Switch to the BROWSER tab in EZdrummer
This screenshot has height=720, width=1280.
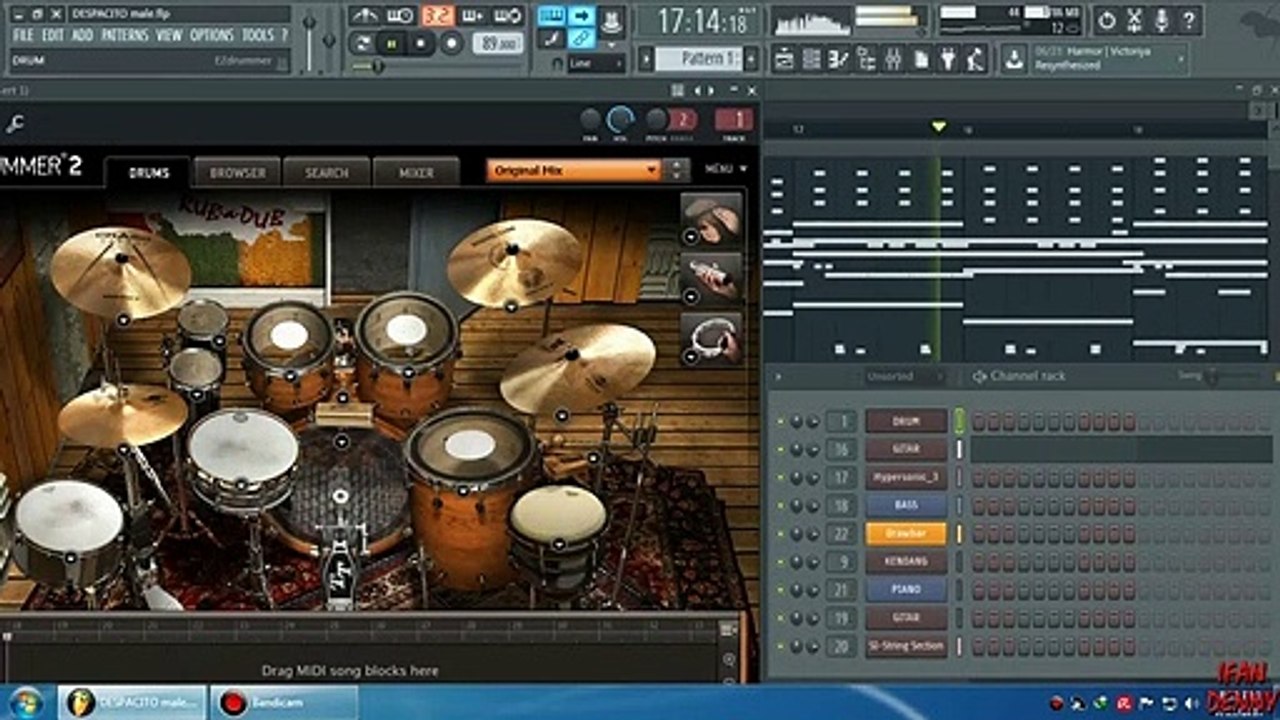pos(238,172)
